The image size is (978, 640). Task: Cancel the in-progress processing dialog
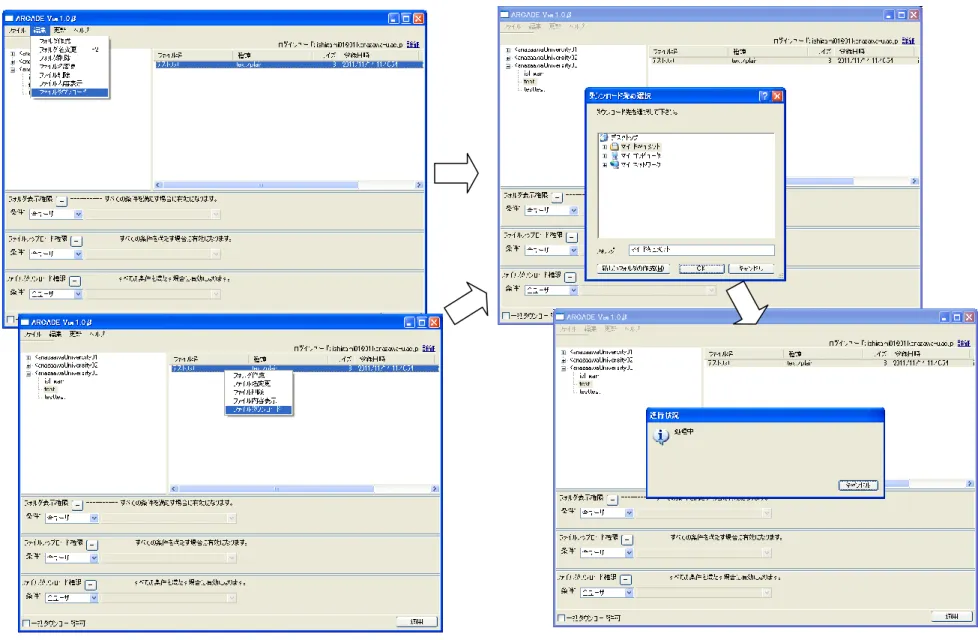(x=858, y=485)
